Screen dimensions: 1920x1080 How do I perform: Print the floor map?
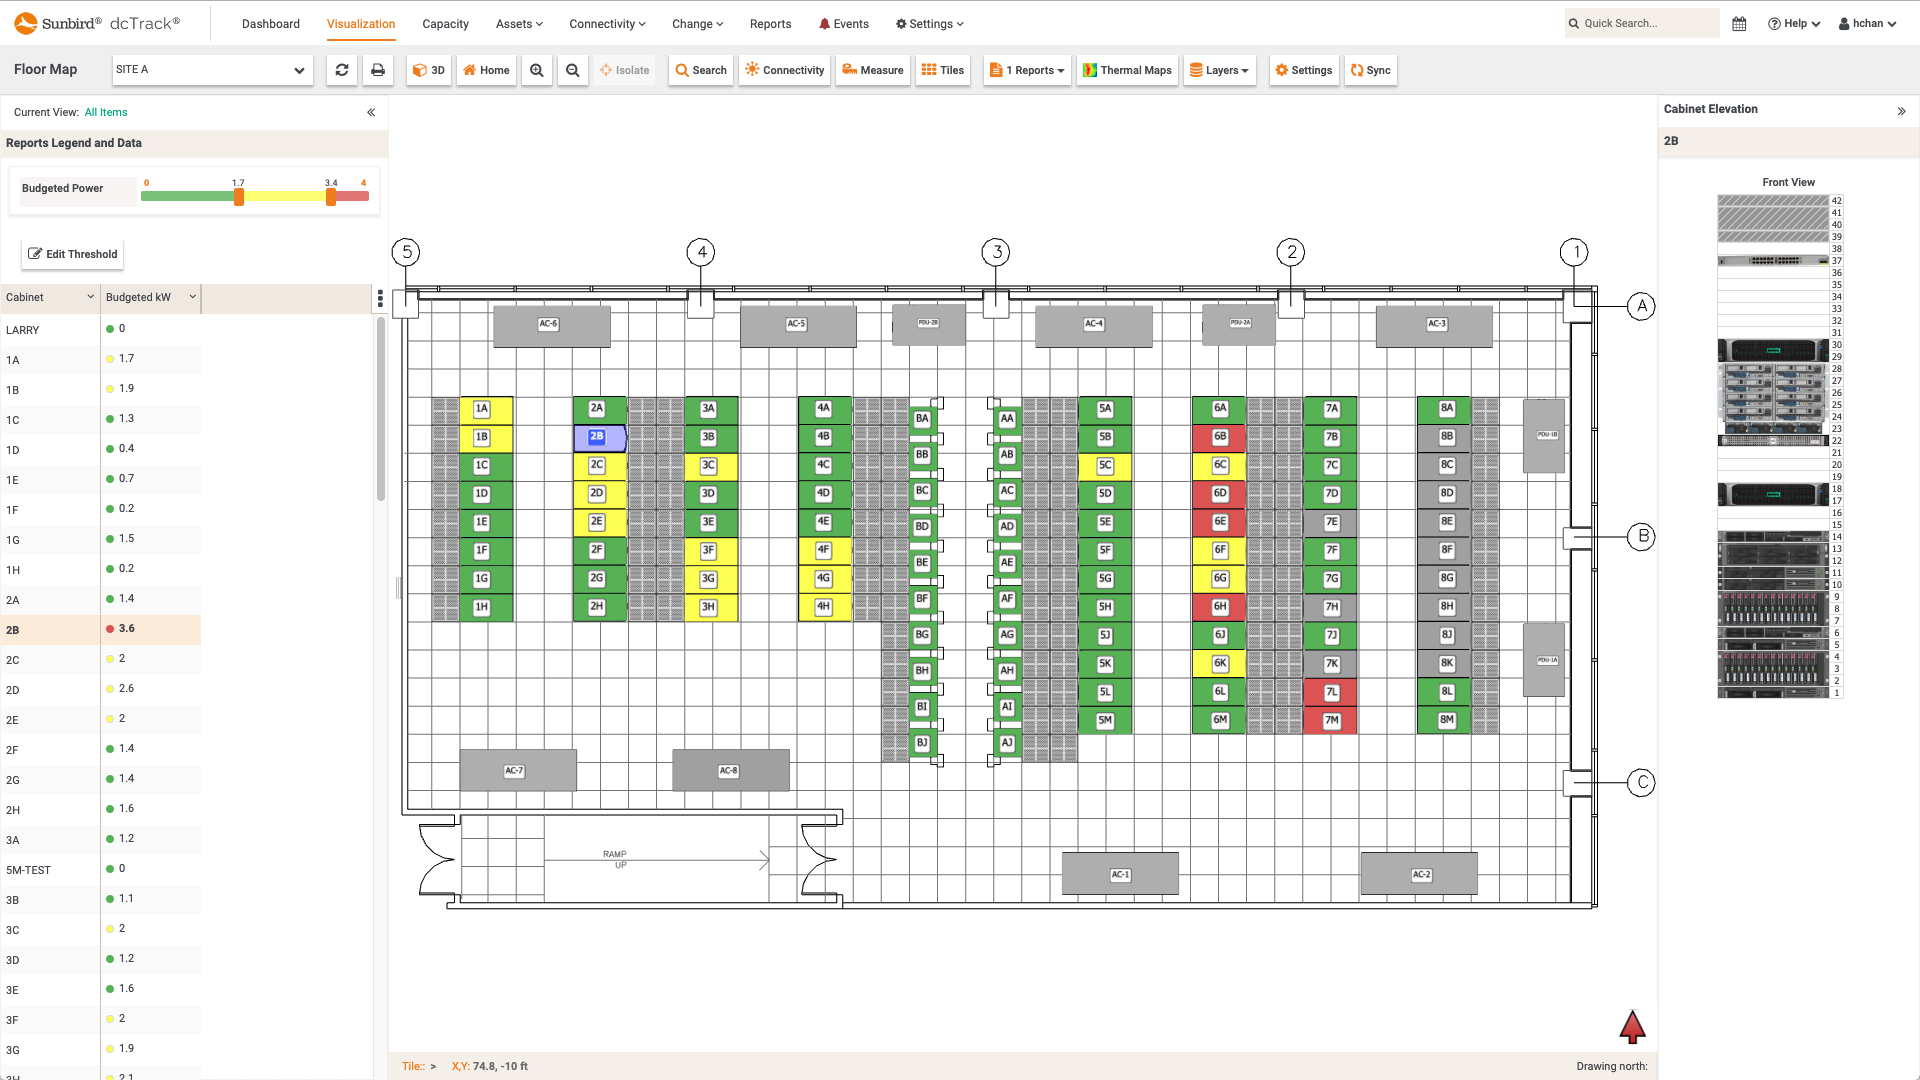[378, 70]
